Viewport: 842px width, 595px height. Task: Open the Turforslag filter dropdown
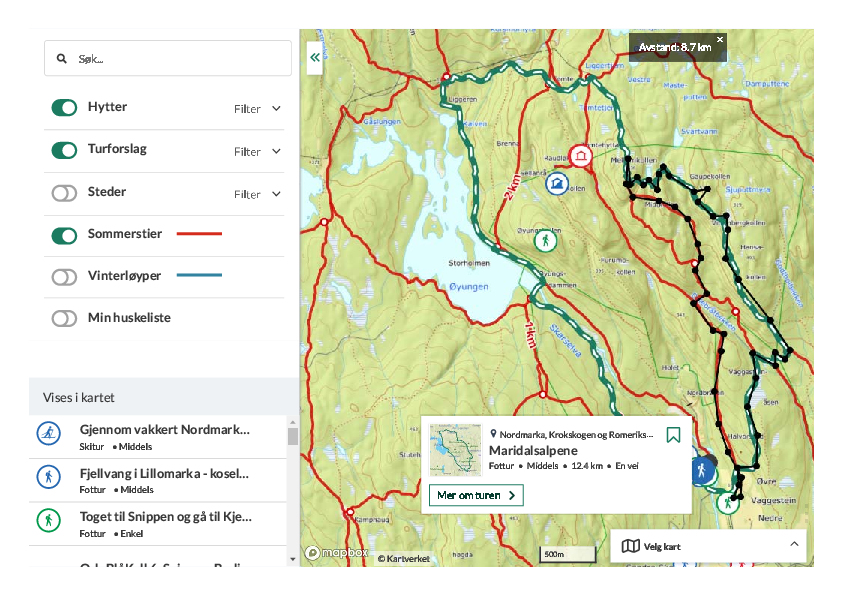click(258, 152)
